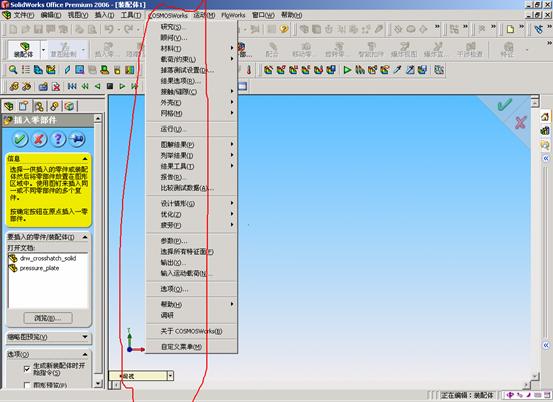Open the view orientation dropdown at bottom
This screenshot has height=402, width=553.
pyautogui.click(x=170, y=376)
